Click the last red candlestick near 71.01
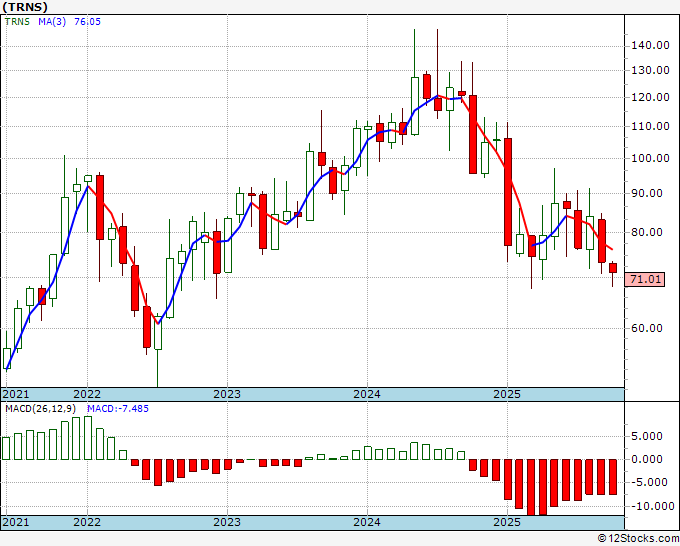Image resolution: width=680 pixels, height=546 pixels. [613, 268]
